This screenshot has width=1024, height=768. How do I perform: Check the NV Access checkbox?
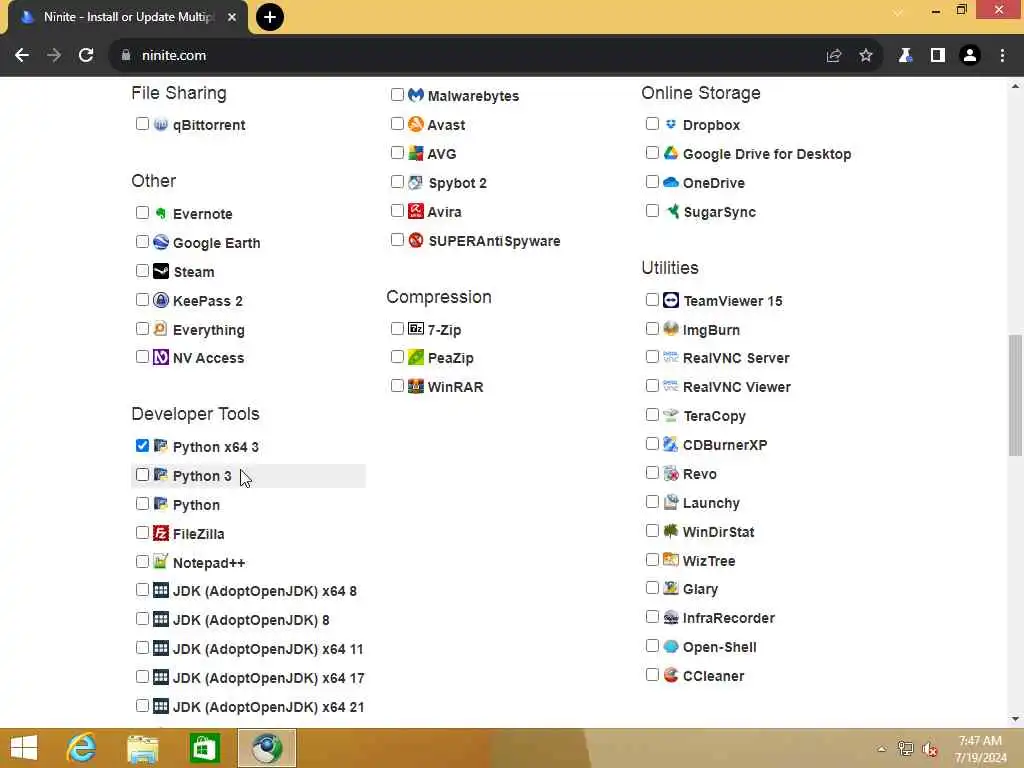[142, 357]
